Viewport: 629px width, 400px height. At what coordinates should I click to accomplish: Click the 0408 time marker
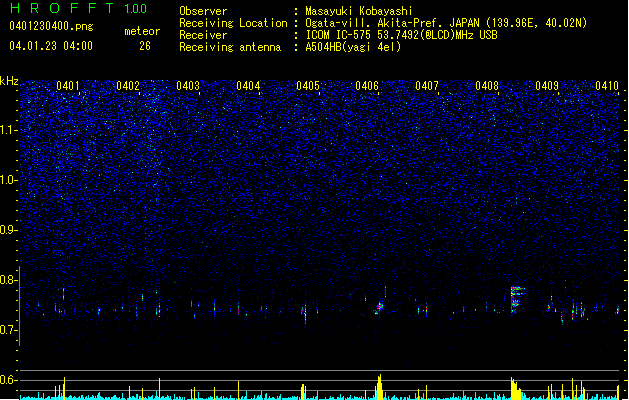coord(487,86)
